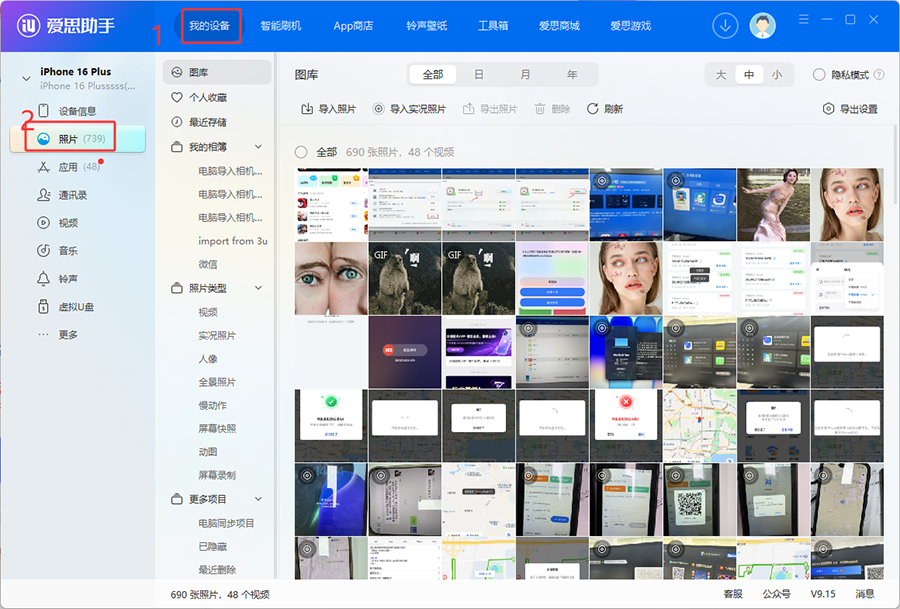Viewport: 900px width, 609px height.
Task: Click 导入照片 import icon
Action: (307, 108)
